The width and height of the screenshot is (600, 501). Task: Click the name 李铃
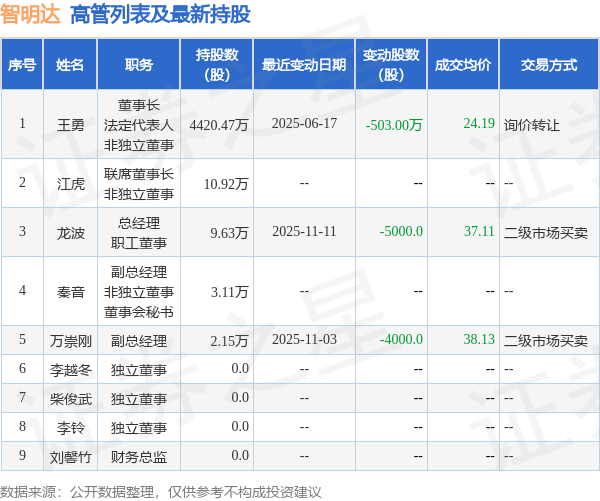(70, 428)
